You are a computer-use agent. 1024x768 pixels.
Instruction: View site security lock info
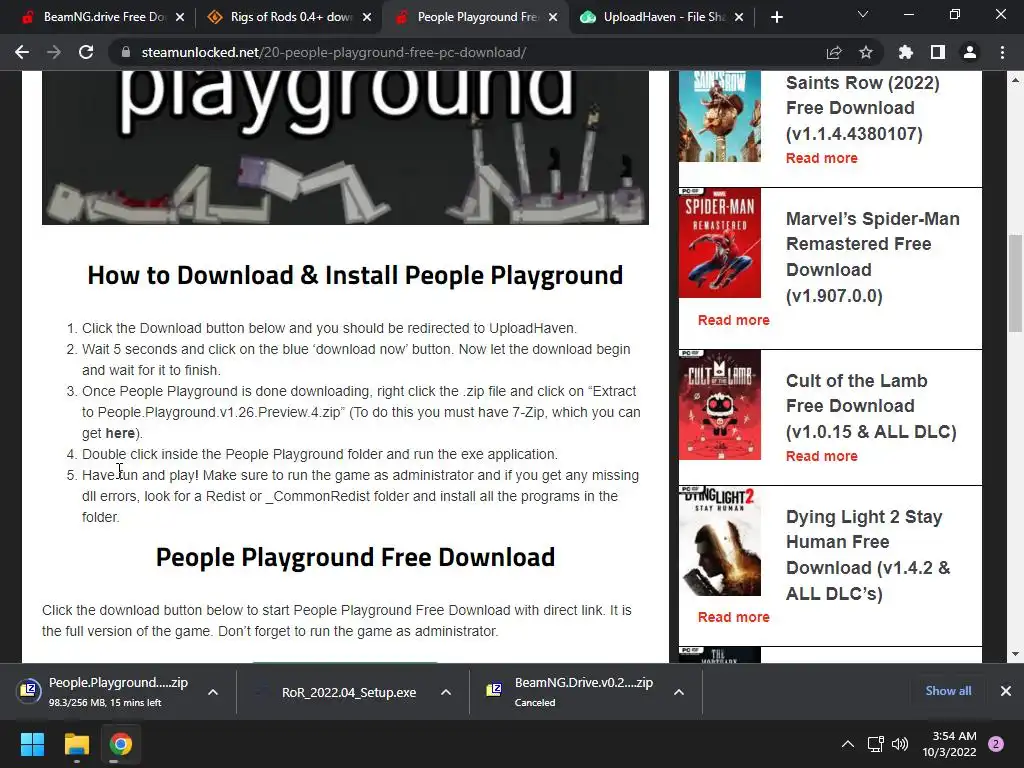pyautogui.click(x=126, y=52)
